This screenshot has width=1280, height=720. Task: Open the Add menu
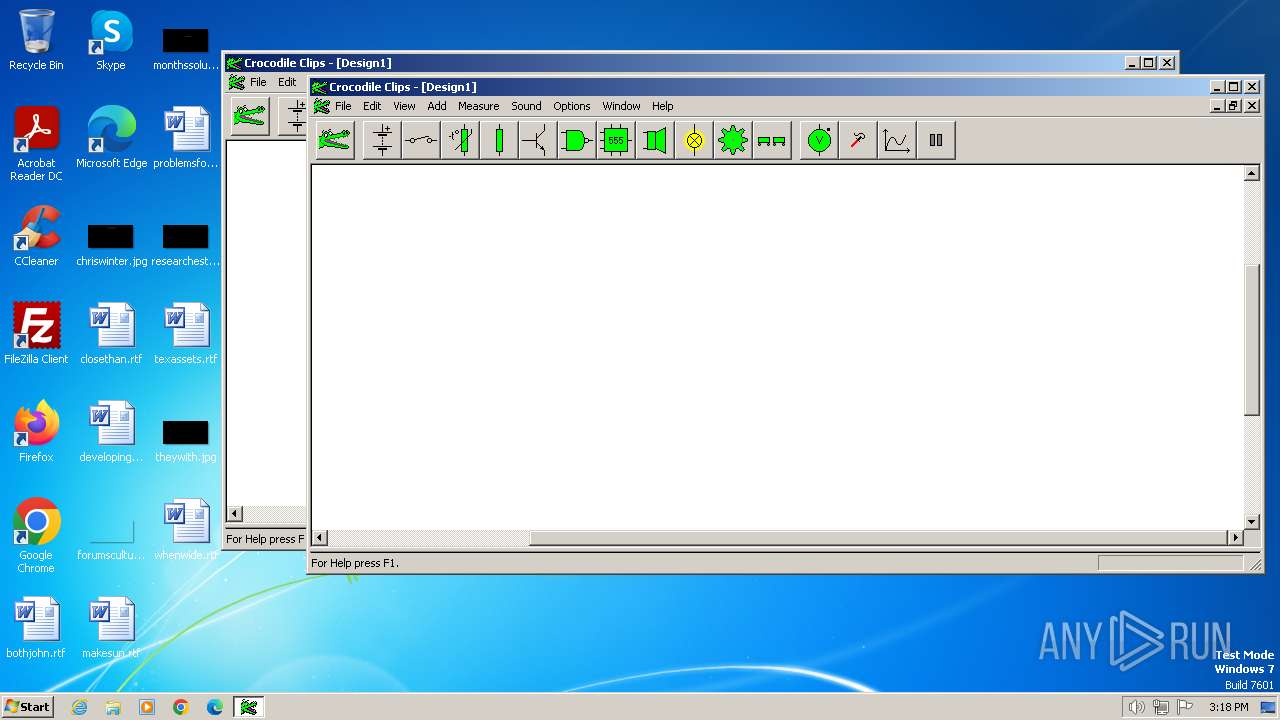pos(437,106)
